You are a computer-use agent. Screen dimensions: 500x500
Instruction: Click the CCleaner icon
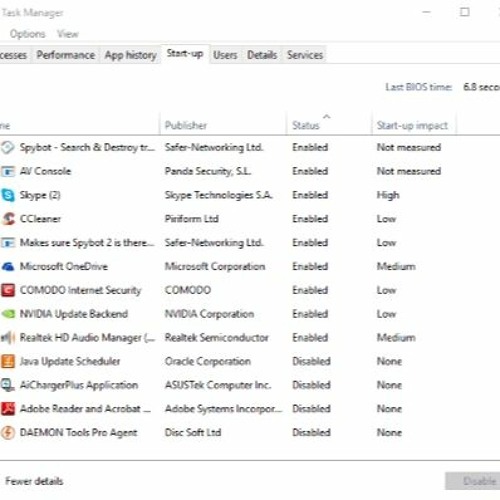pyautogui.click(x=8, y=219)
